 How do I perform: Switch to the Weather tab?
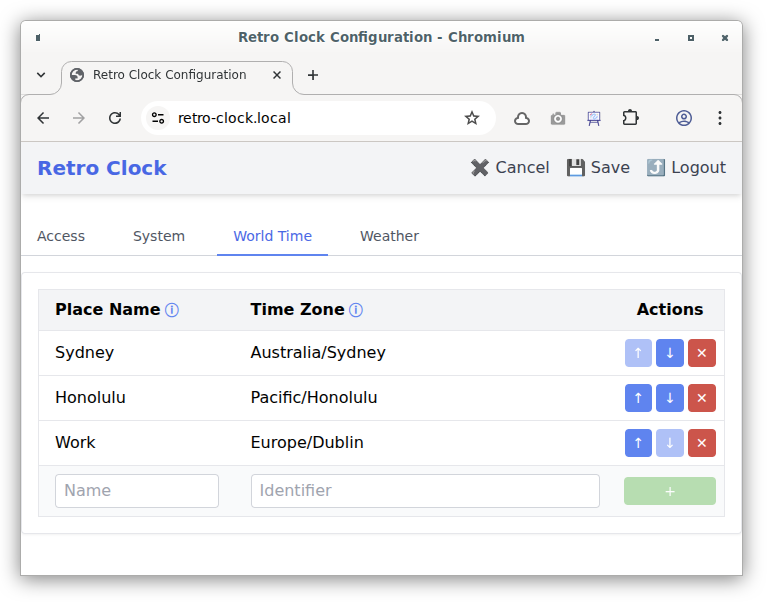click(389, 236)
